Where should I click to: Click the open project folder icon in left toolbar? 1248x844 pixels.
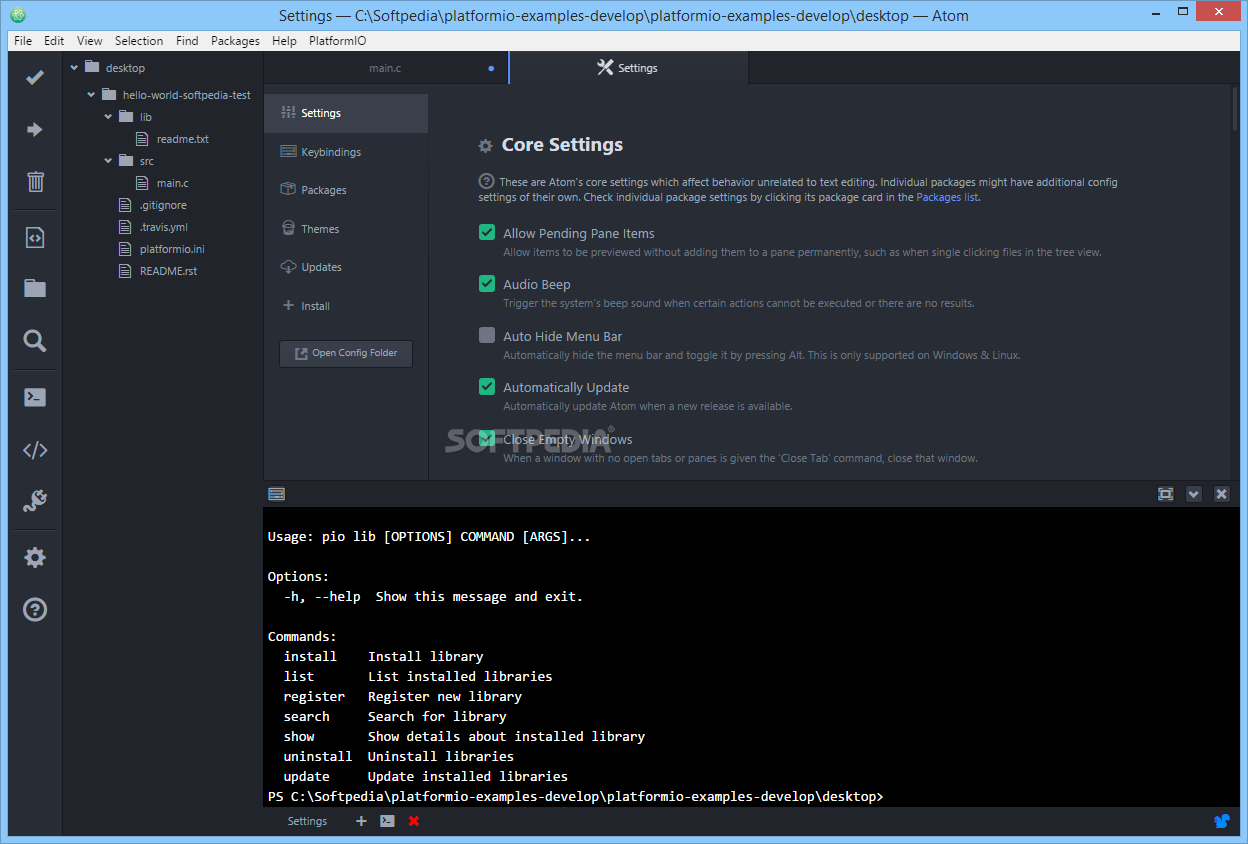pyautogui.click(x=35, y=288)
